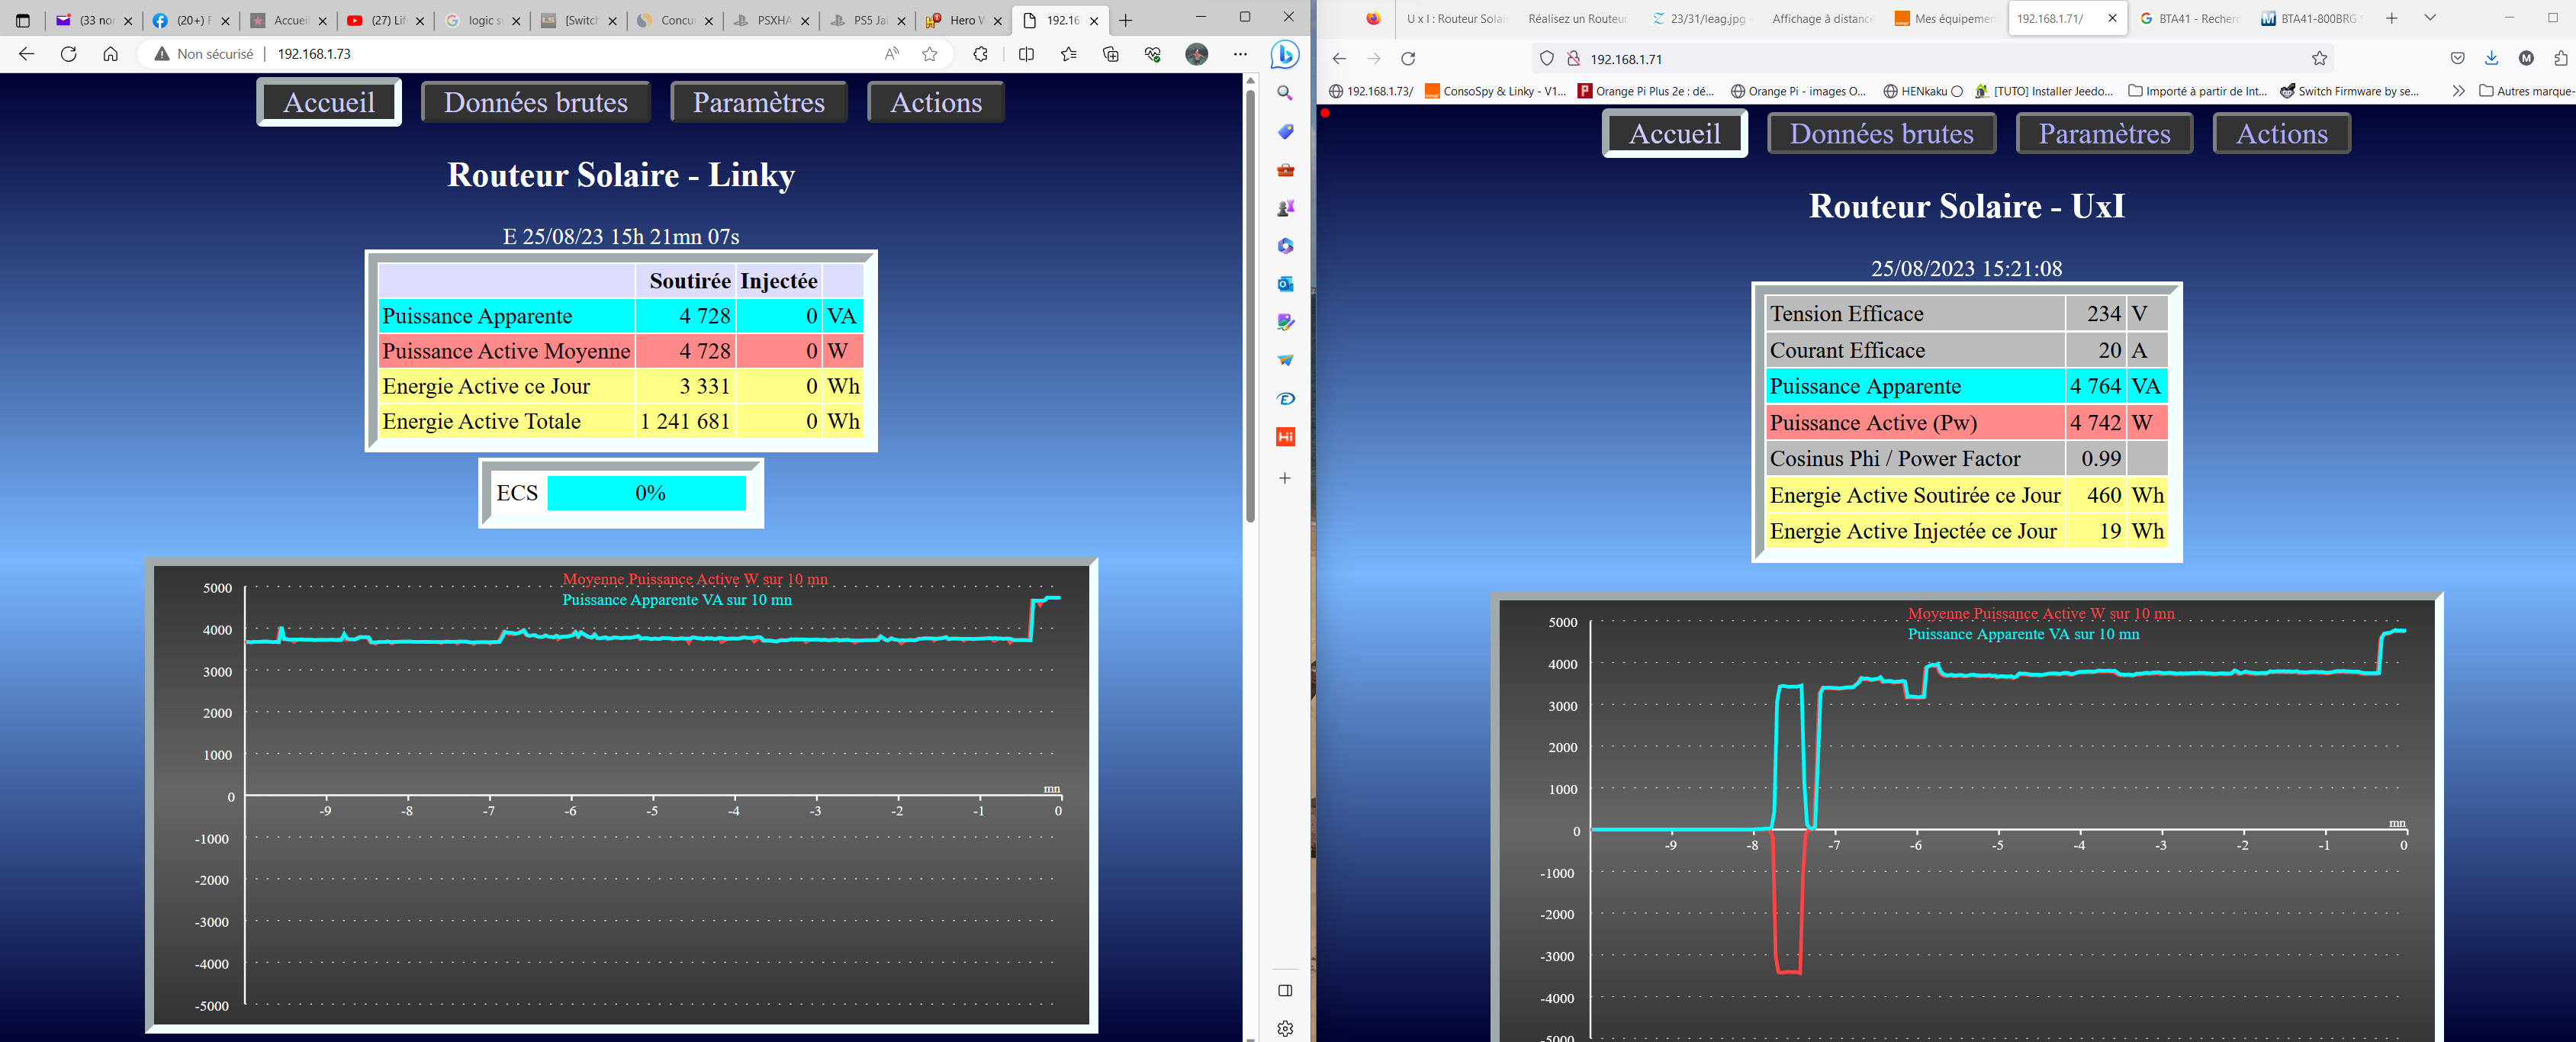Expand Firefox list all tabs chevron
2576x1042 pixels.
tap(2429, 18)
